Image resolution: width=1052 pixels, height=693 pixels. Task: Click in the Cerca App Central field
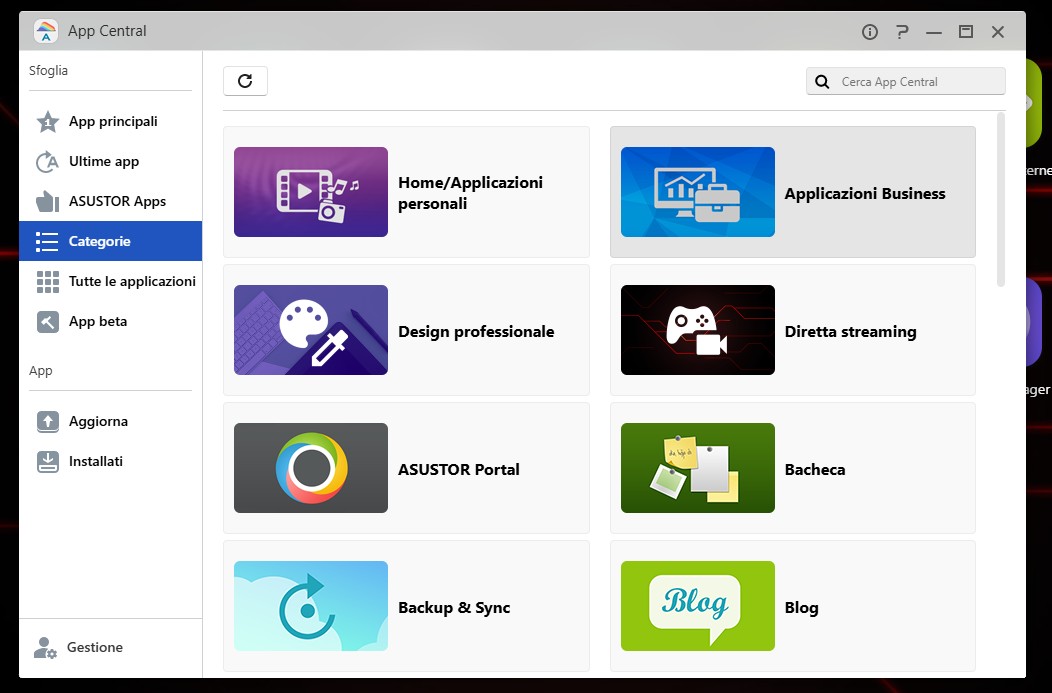click(x=905, y=81)
